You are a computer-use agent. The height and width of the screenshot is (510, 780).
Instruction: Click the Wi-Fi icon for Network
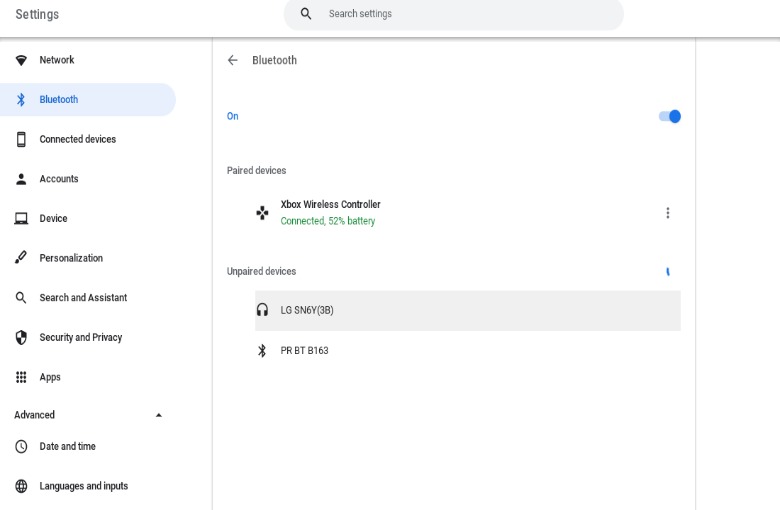(x=21, y=60)
